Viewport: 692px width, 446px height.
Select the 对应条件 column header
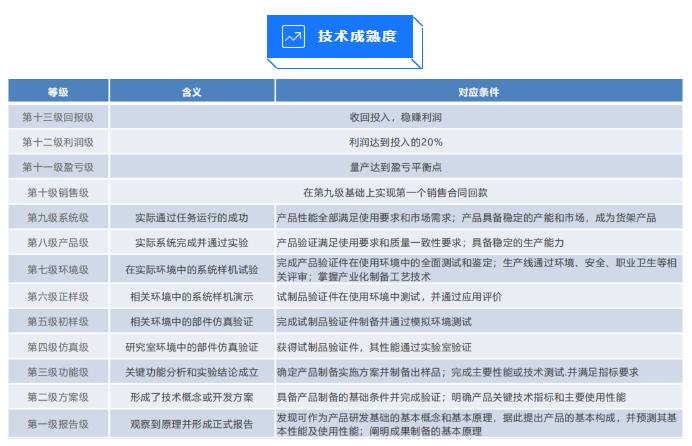click(478, 91)
